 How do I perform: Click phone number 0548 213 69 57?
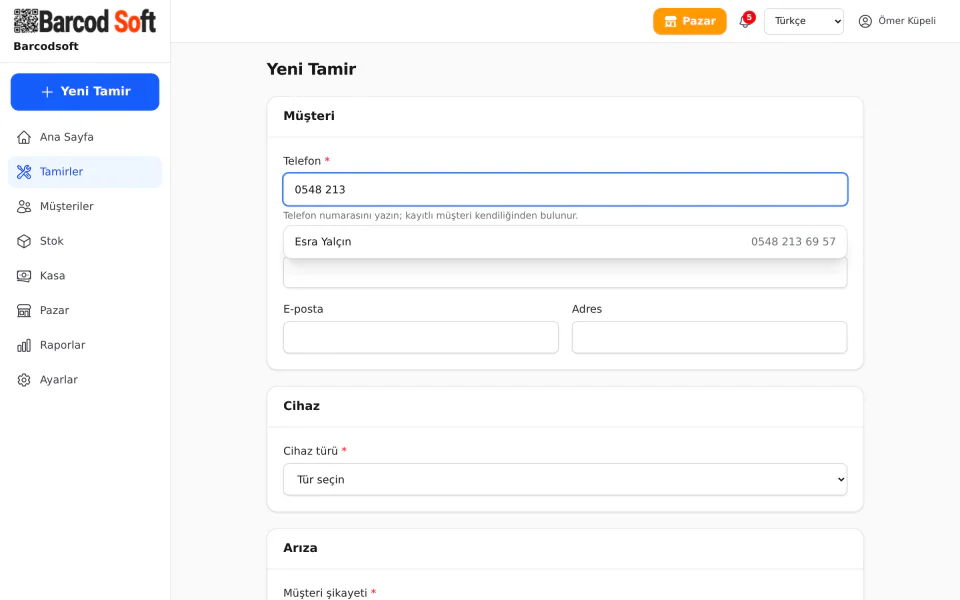pos(793,242)
